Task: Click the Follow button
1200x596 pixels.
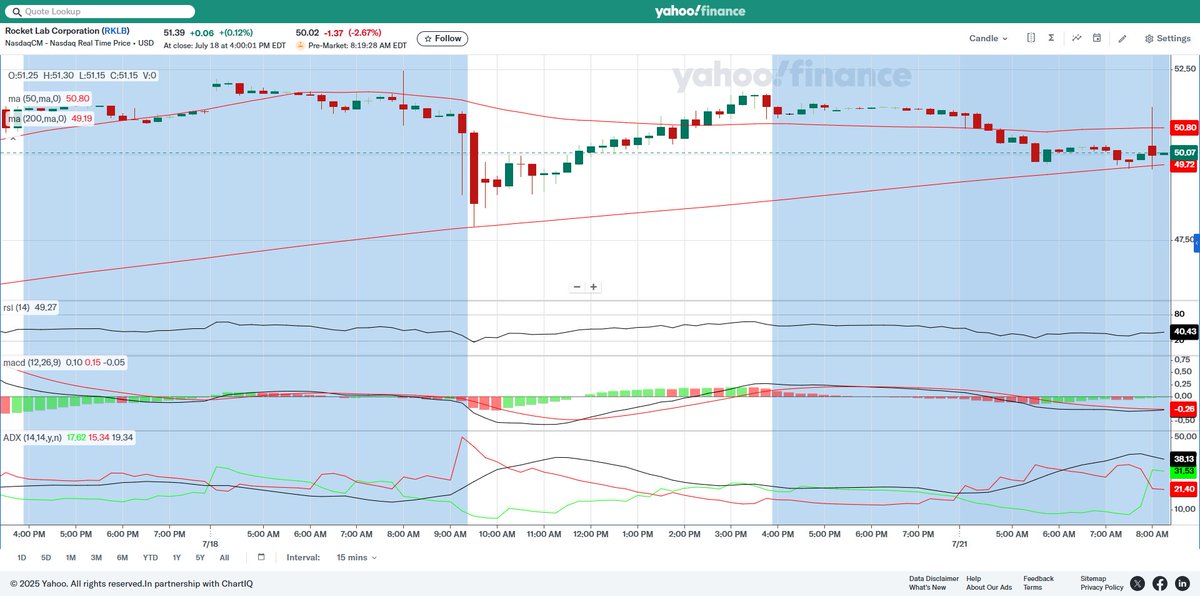Action: point(442,38)
